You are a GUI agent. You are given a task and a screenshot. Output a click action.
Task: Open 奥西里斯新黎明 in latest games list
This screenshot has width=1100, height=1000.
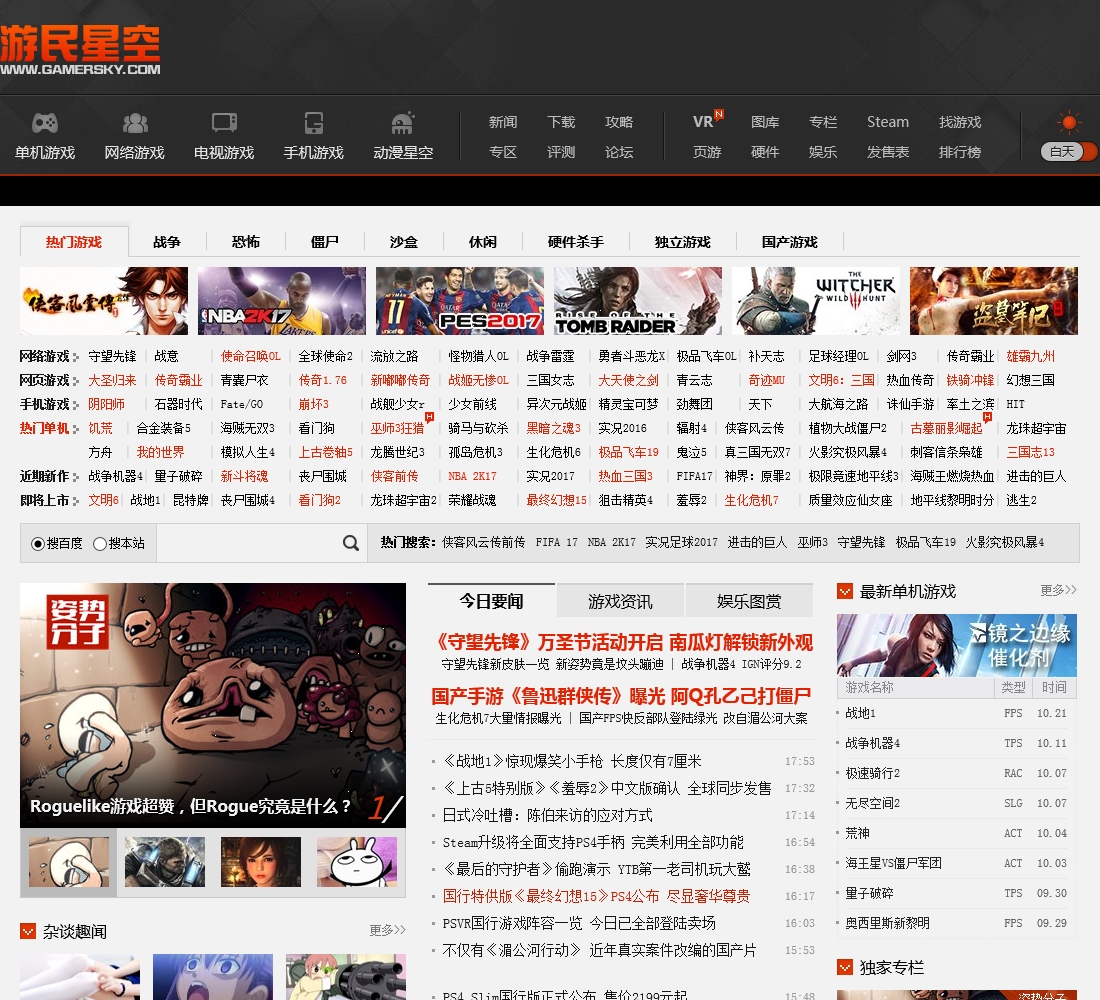click(887, 924)
